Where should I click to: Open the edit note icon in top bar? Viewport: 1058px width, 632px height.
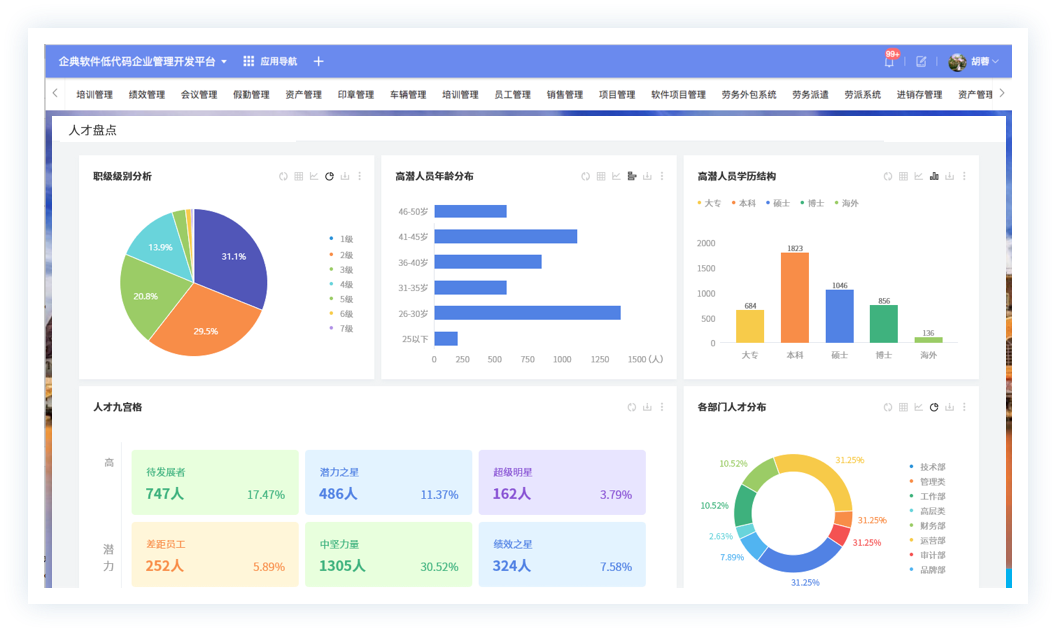point(921,61)
